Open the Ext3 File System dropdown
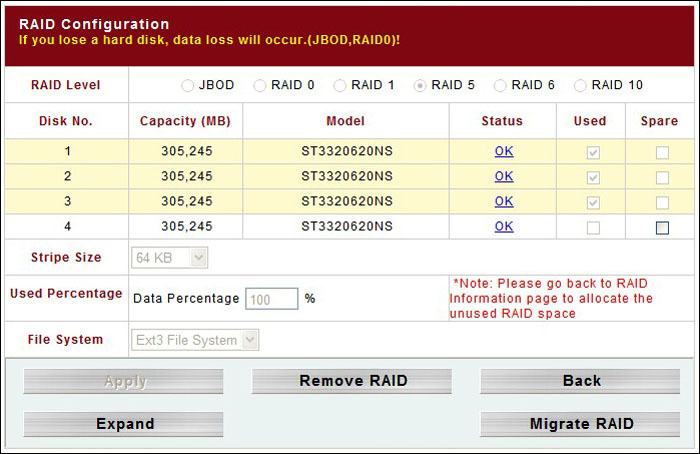The height and width of the screenshot is (454, 700). coord(195,340)
